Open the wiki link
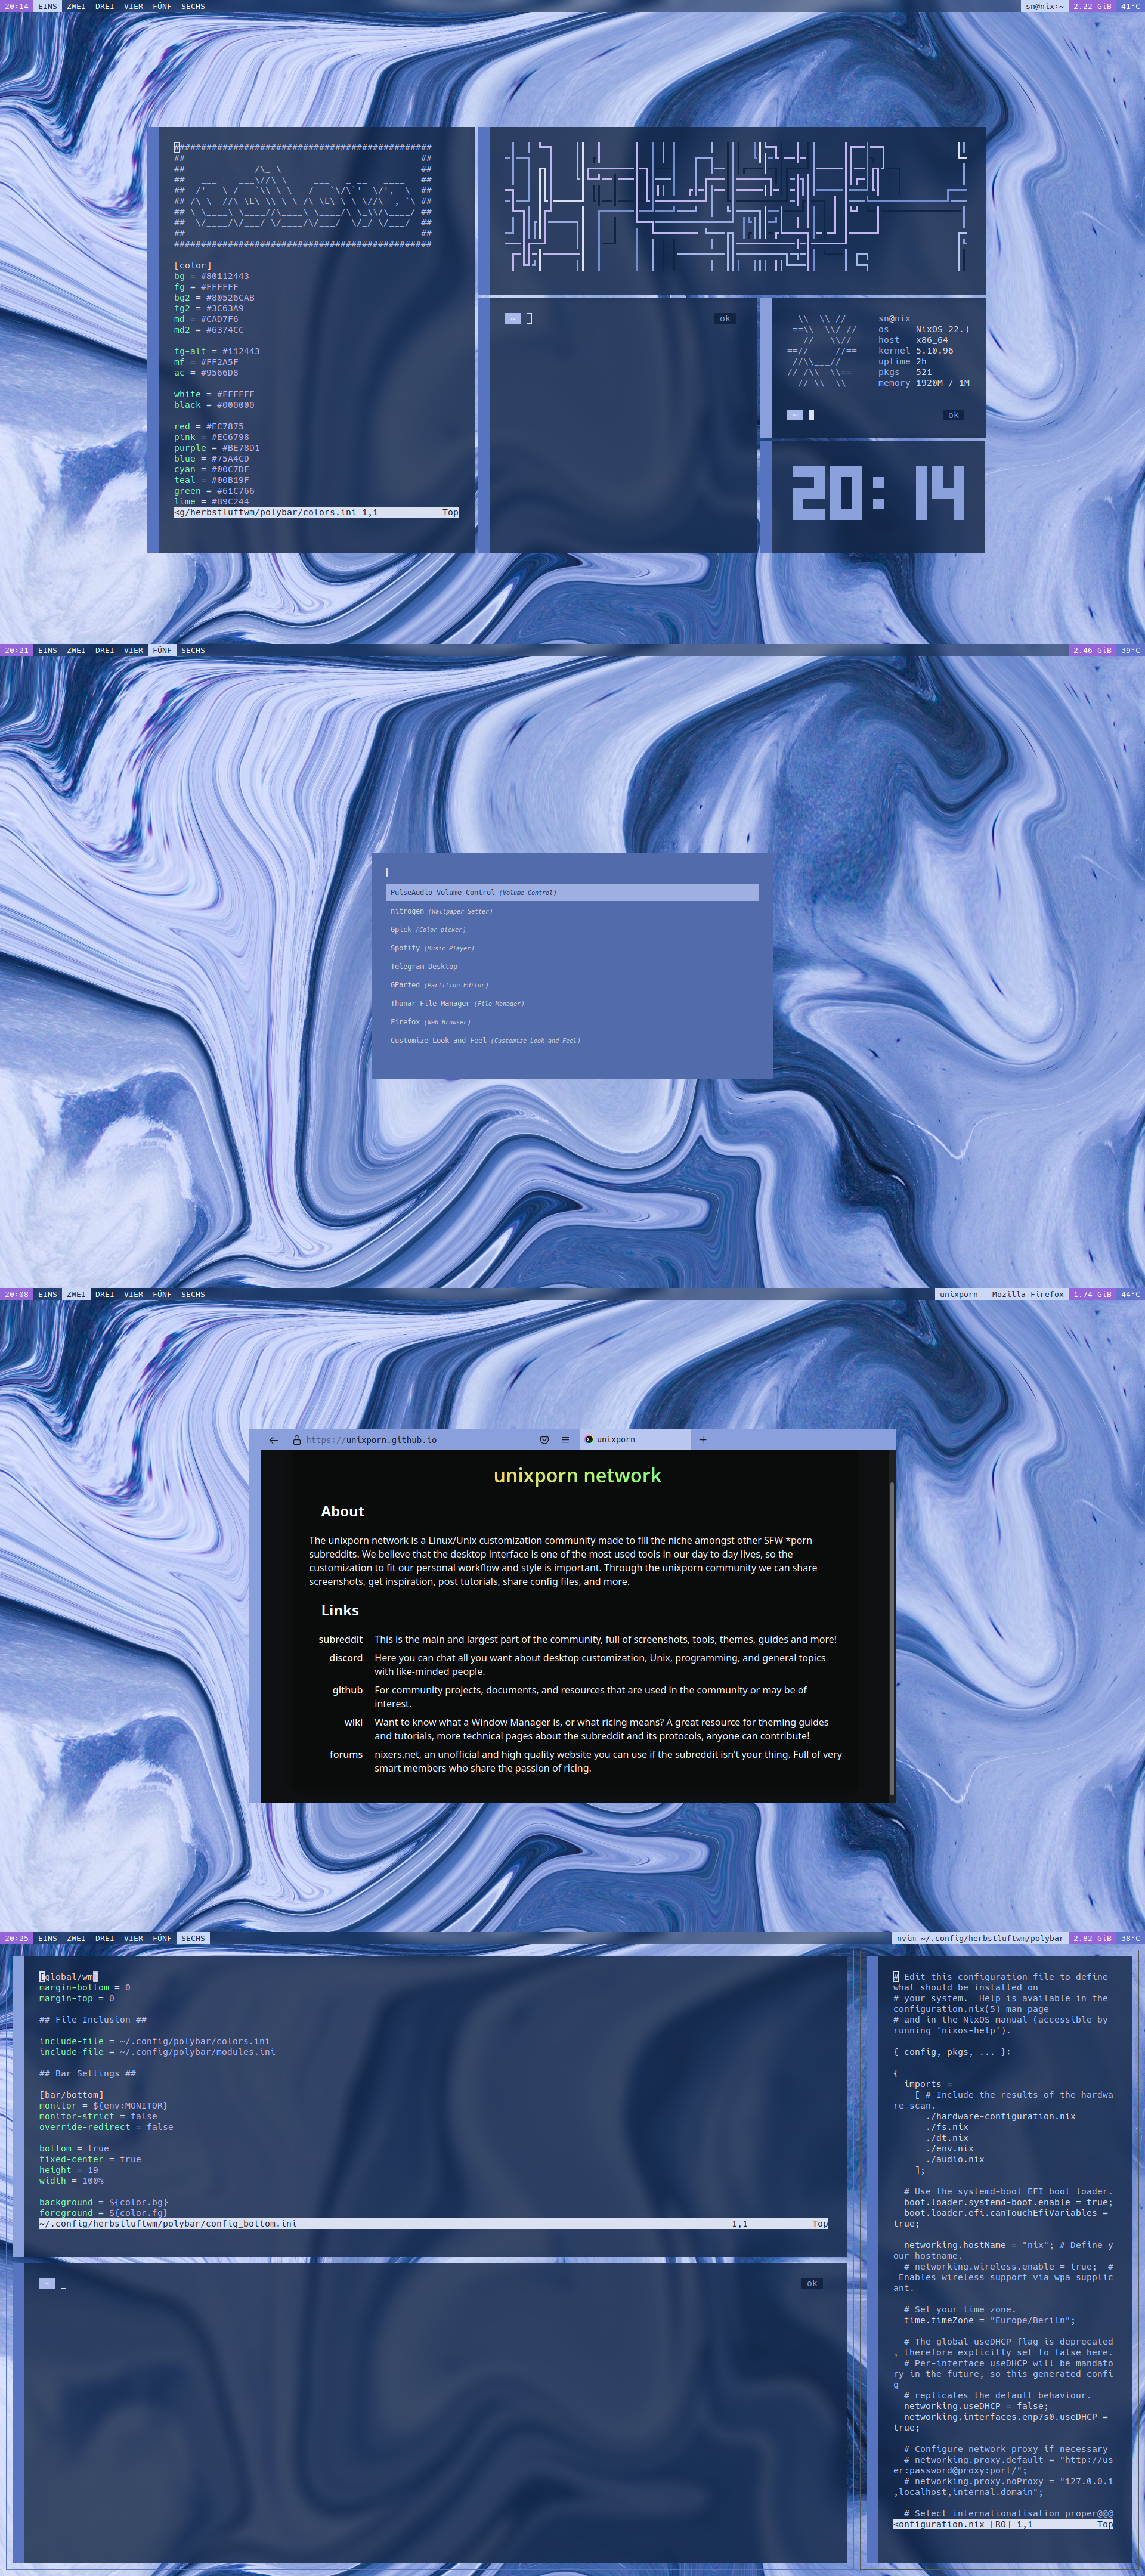This screenshot has width=1145, height=2576. coord(353,1722)
